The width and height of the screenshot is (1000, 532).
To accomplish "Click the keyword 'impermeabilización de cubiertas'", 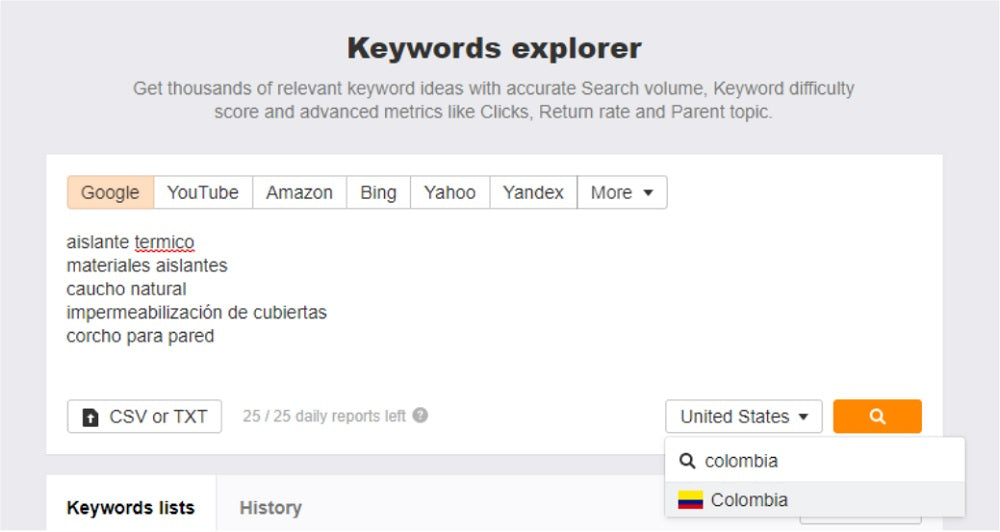I will 196,313.
